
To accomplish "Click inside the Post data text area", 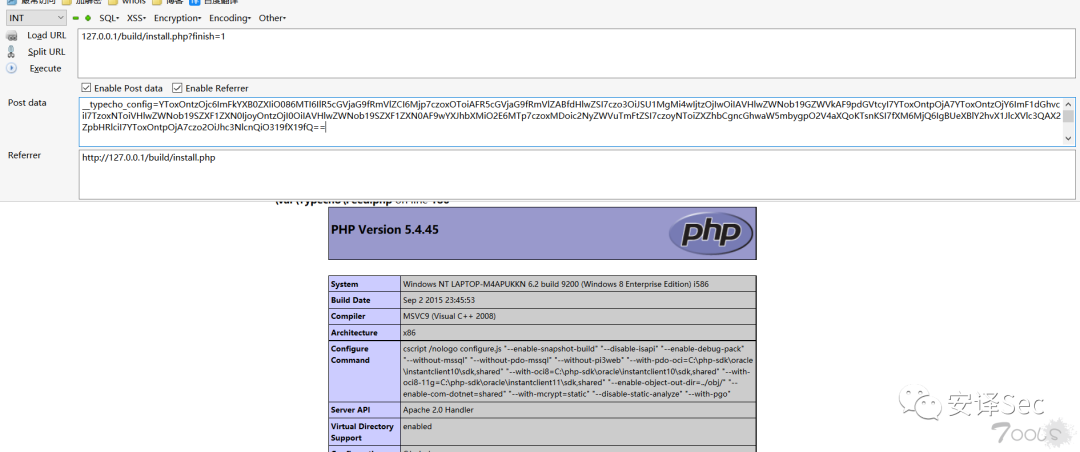I will click(570, 121).
